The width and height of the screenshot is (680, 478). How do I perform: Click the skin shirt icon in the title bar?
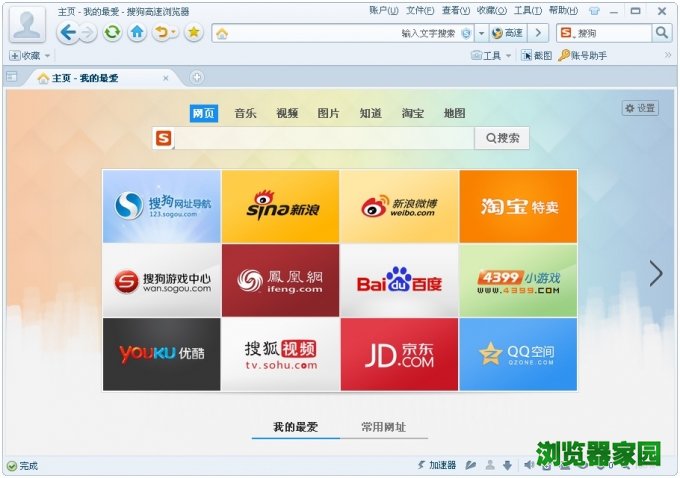coord(594,11)
